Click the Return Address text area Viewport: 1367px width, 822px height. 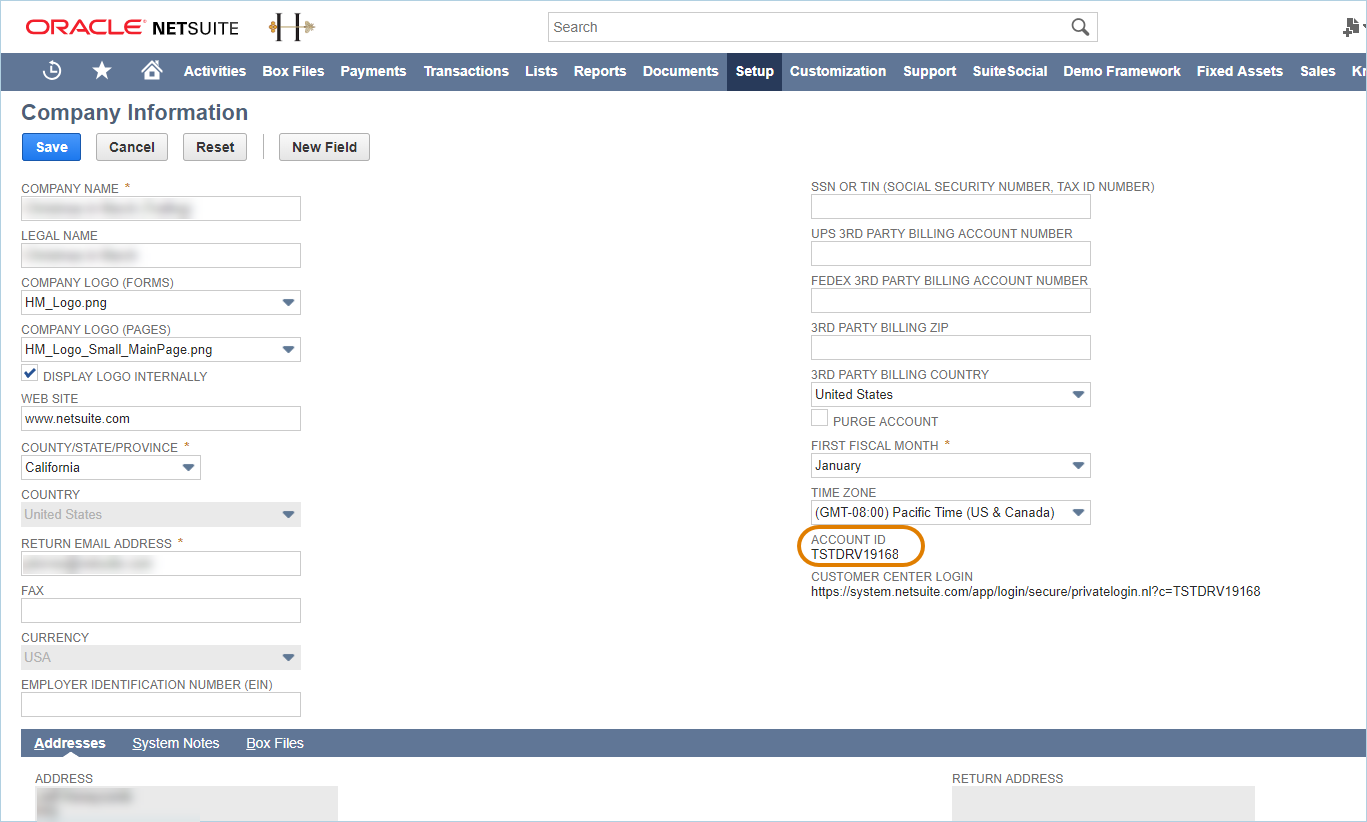[x=1103, y=803]
